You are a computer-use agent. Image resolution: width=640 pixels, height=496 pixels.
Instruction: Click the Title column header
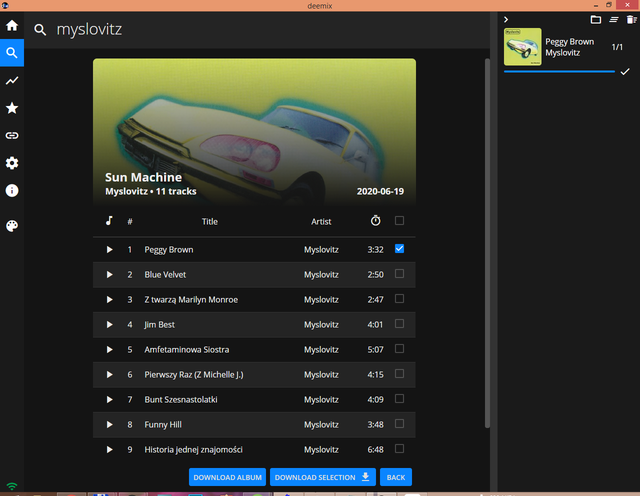pyautogui.click(x=209, y=222)
